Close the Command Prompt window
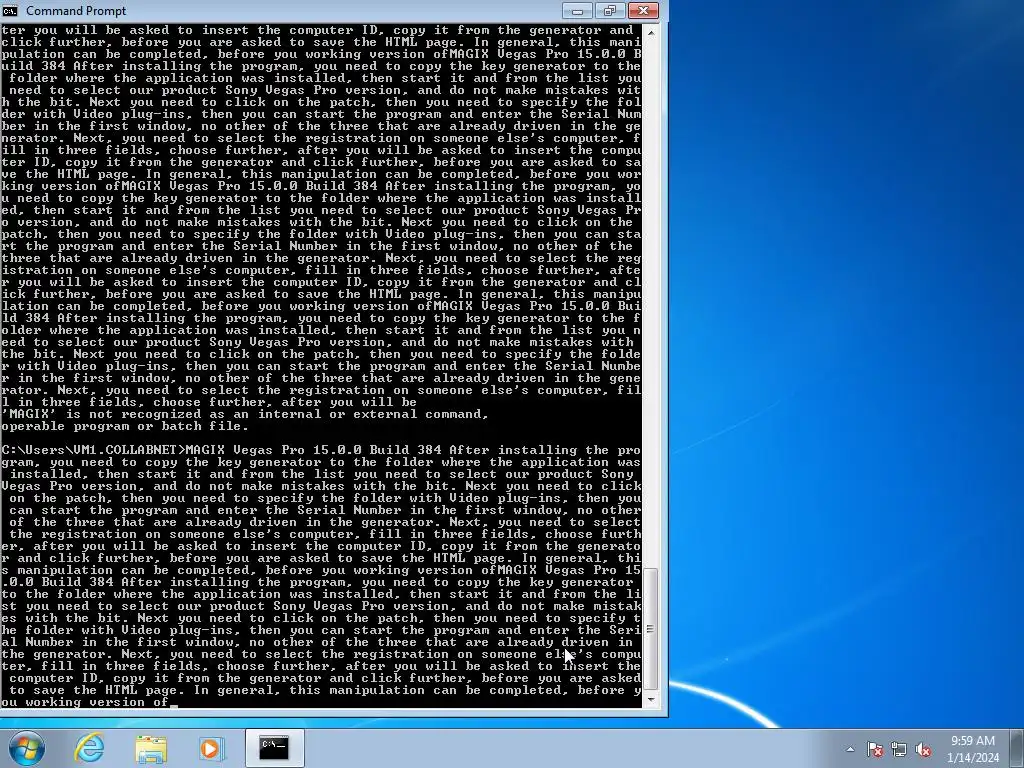The image size is (1024, 768). coord(643,10)
